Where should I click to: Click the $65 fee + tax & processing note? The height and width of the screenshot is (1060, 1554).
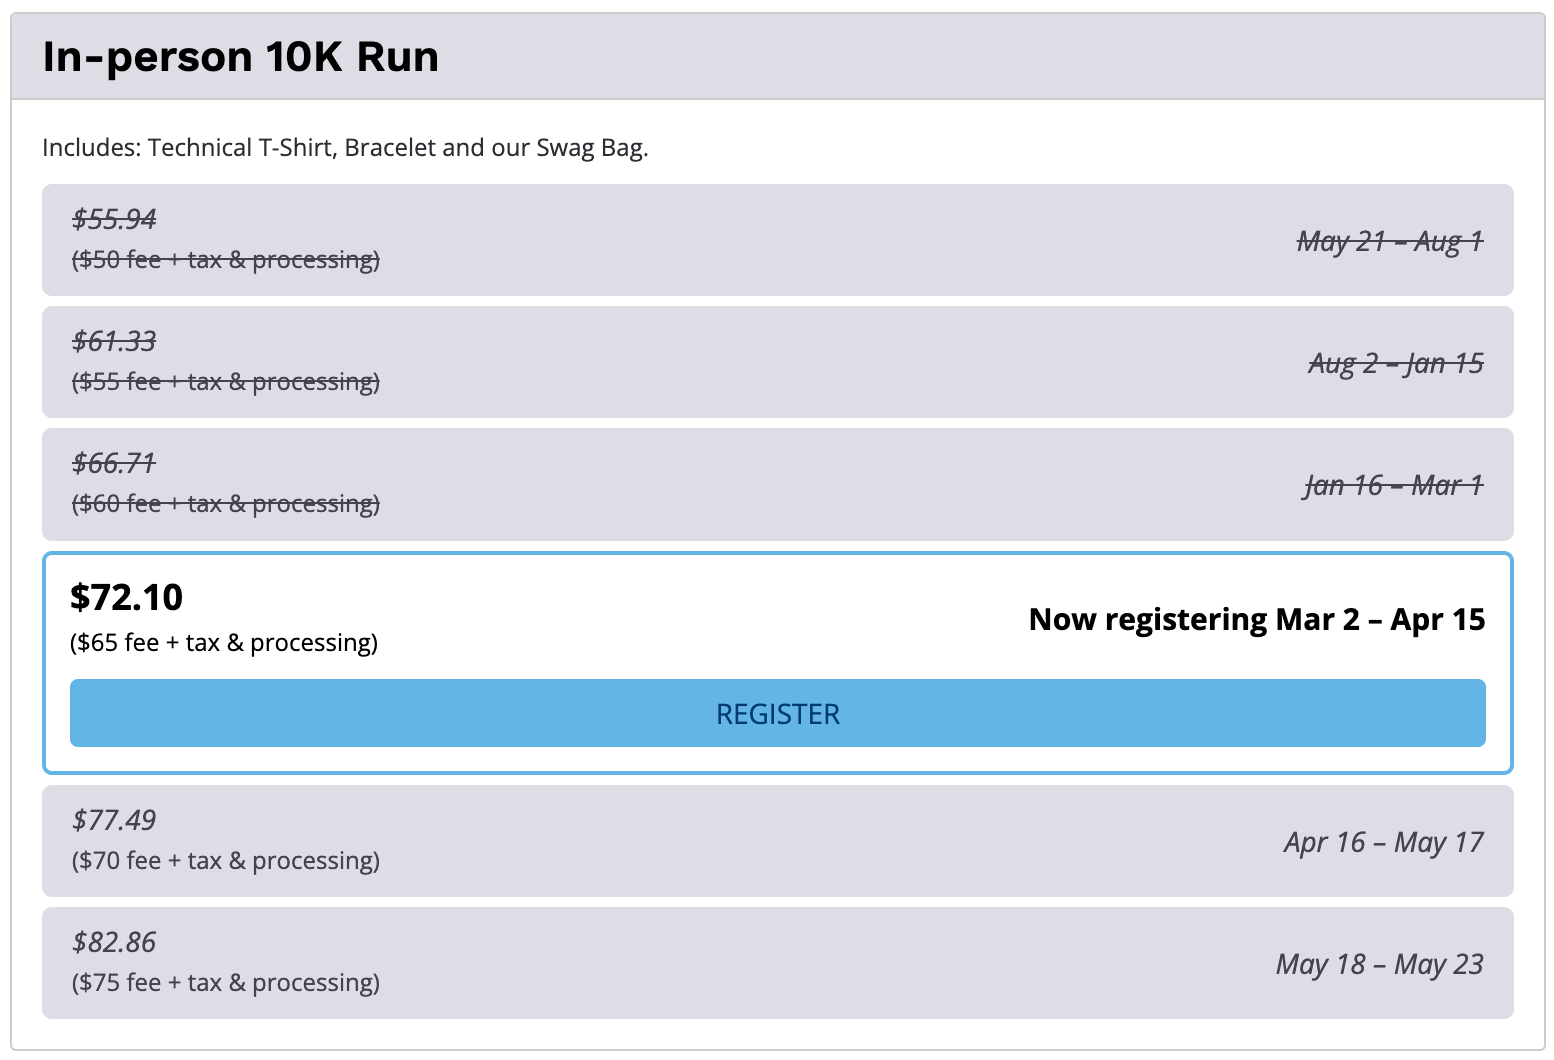click(224, 643)
